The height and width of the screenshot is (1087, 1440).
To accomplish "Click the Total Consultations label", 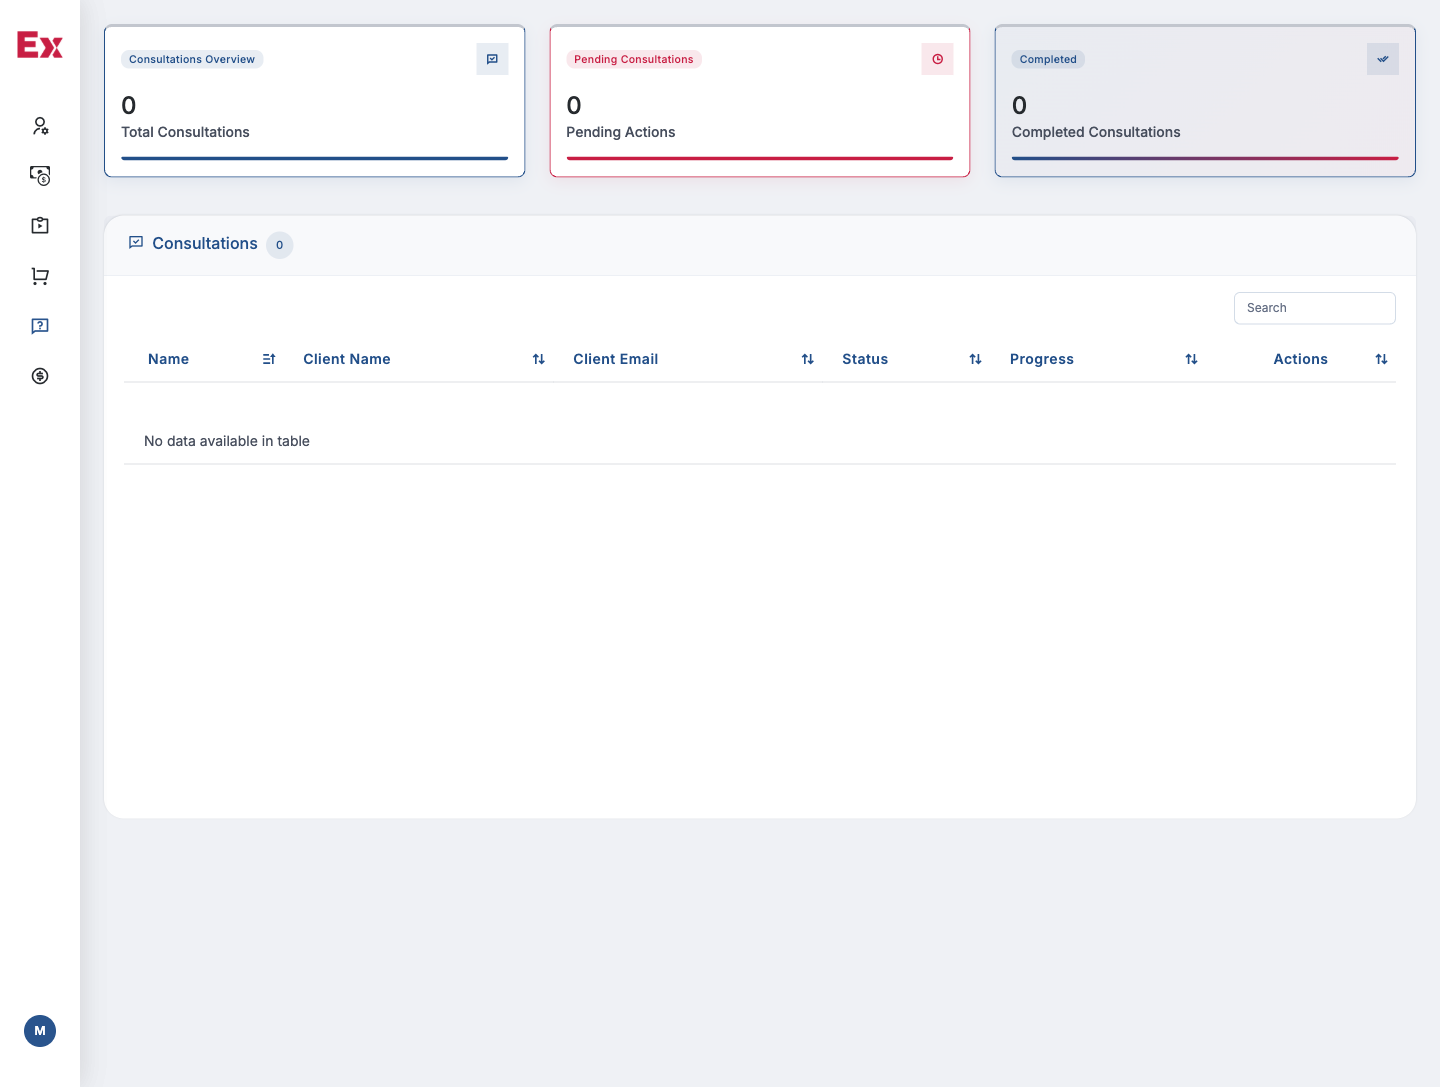I will click(185, 132).
